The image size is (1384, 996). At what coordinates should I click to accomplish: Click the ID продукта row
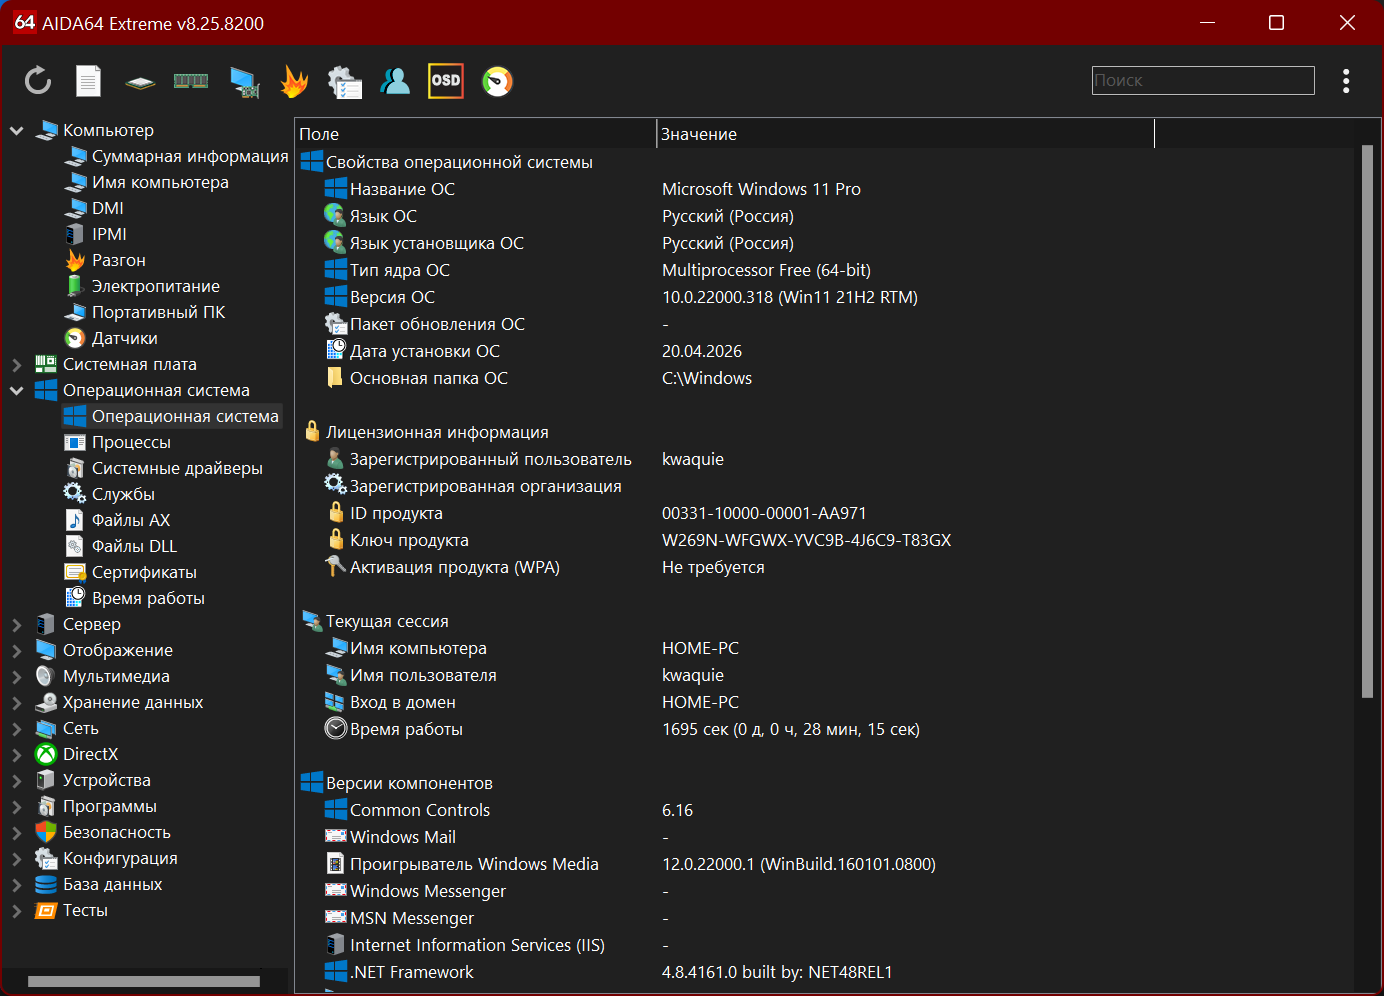pos(827,513)
